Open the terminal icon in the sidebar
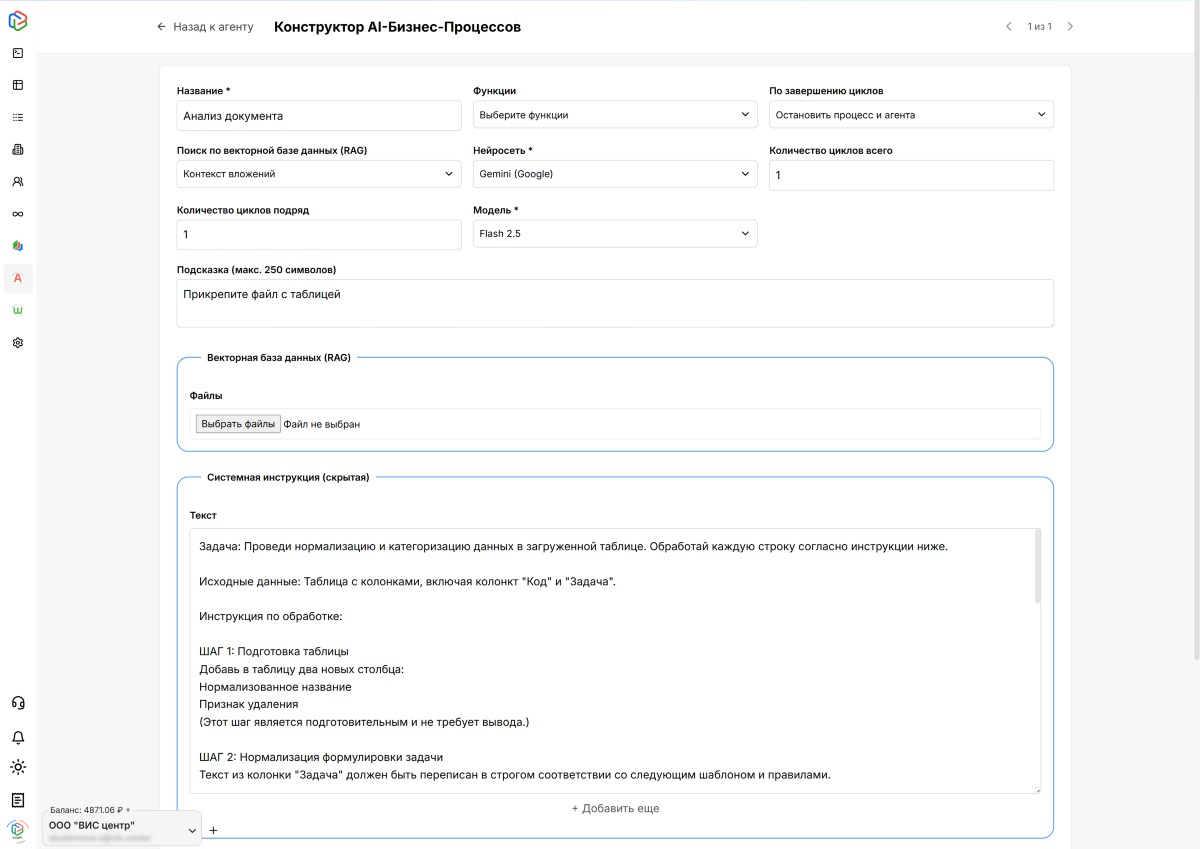This screenshot has height=849, width=1200. (18, 53)
